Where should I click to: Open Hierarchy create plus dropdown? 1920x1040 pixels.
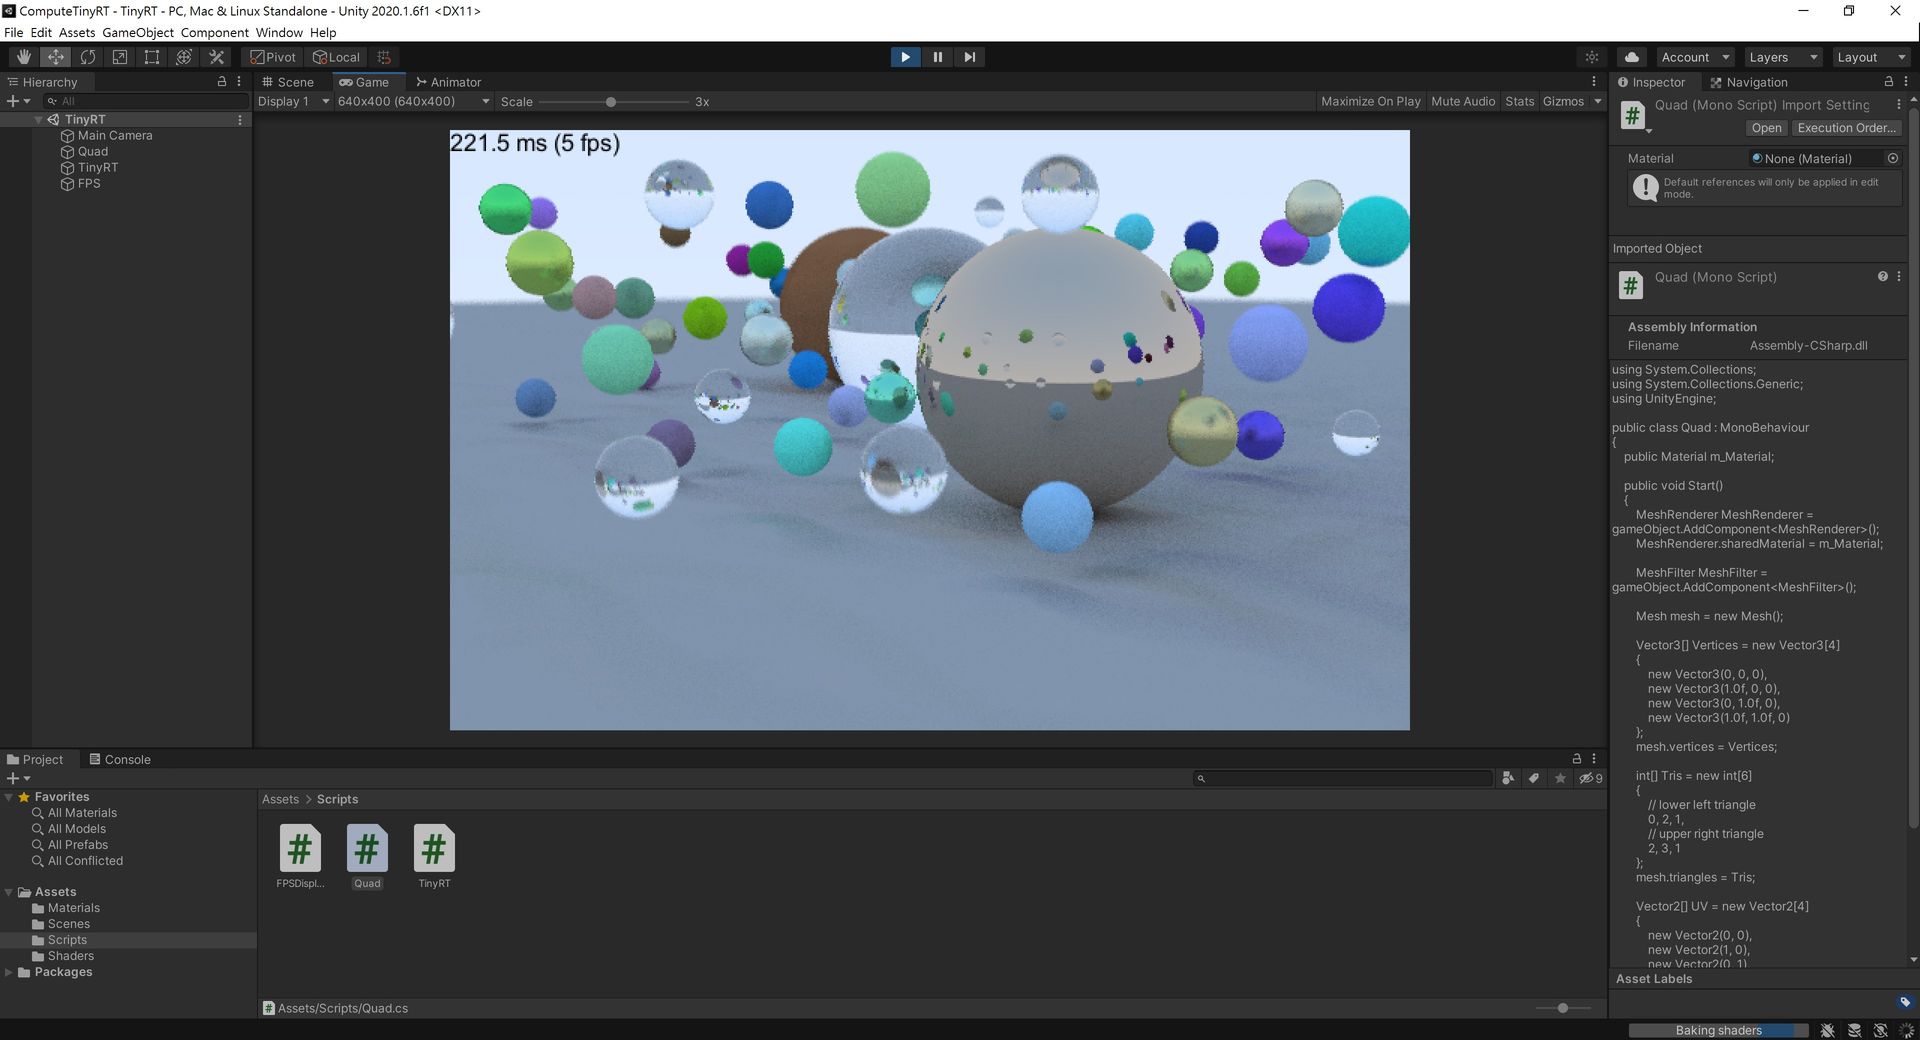[18, 101]
